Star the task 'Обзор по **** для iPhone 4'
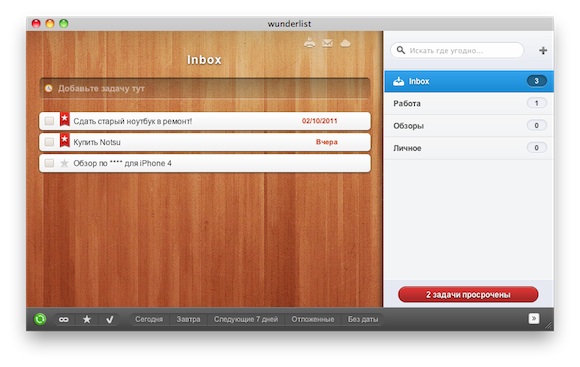The image size is (580, 367). pos(64,163)
